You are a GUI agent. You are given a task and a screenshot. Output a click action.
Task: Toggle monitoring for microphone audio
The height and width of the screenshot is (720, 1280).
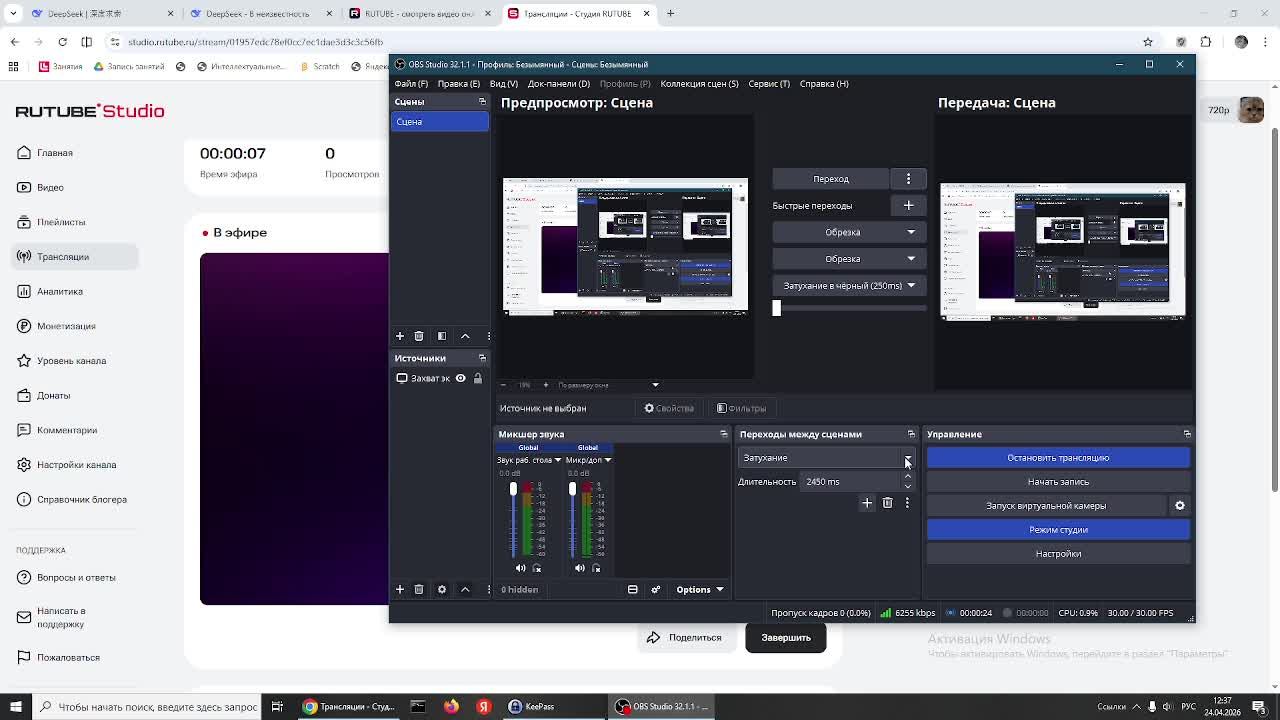596,568
